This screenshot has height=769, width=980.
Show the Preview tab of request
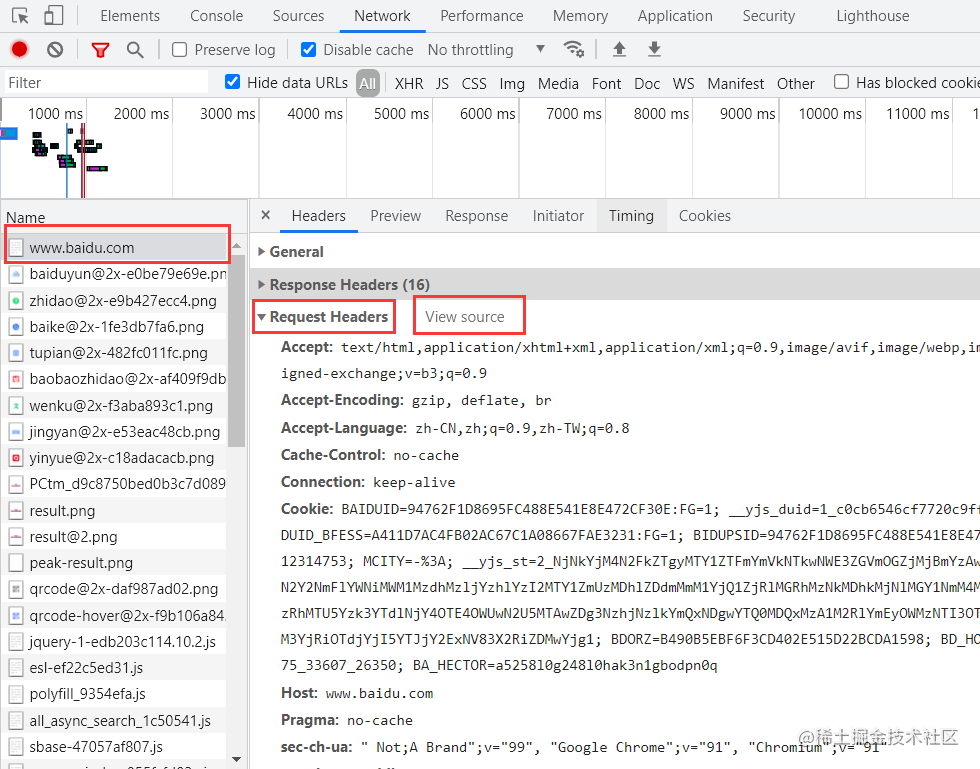[396, 216]
